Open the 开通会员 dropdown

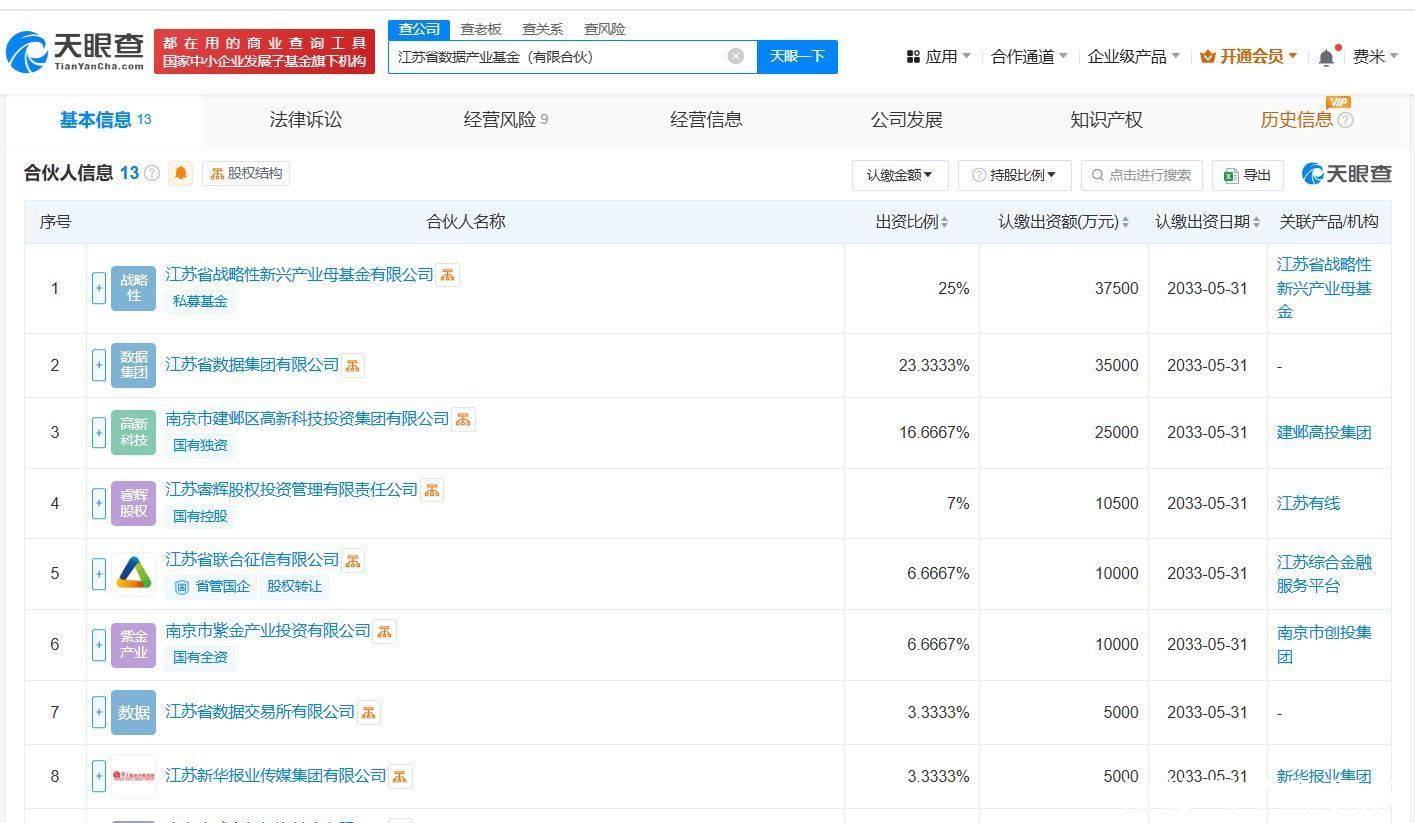1248,57
